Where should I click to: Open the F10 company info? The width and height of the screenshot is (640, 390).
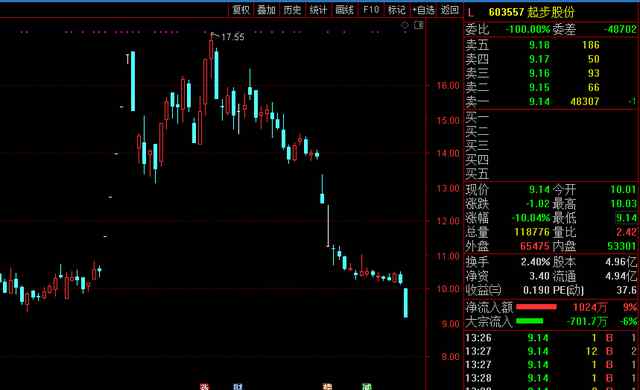point(371,10)
